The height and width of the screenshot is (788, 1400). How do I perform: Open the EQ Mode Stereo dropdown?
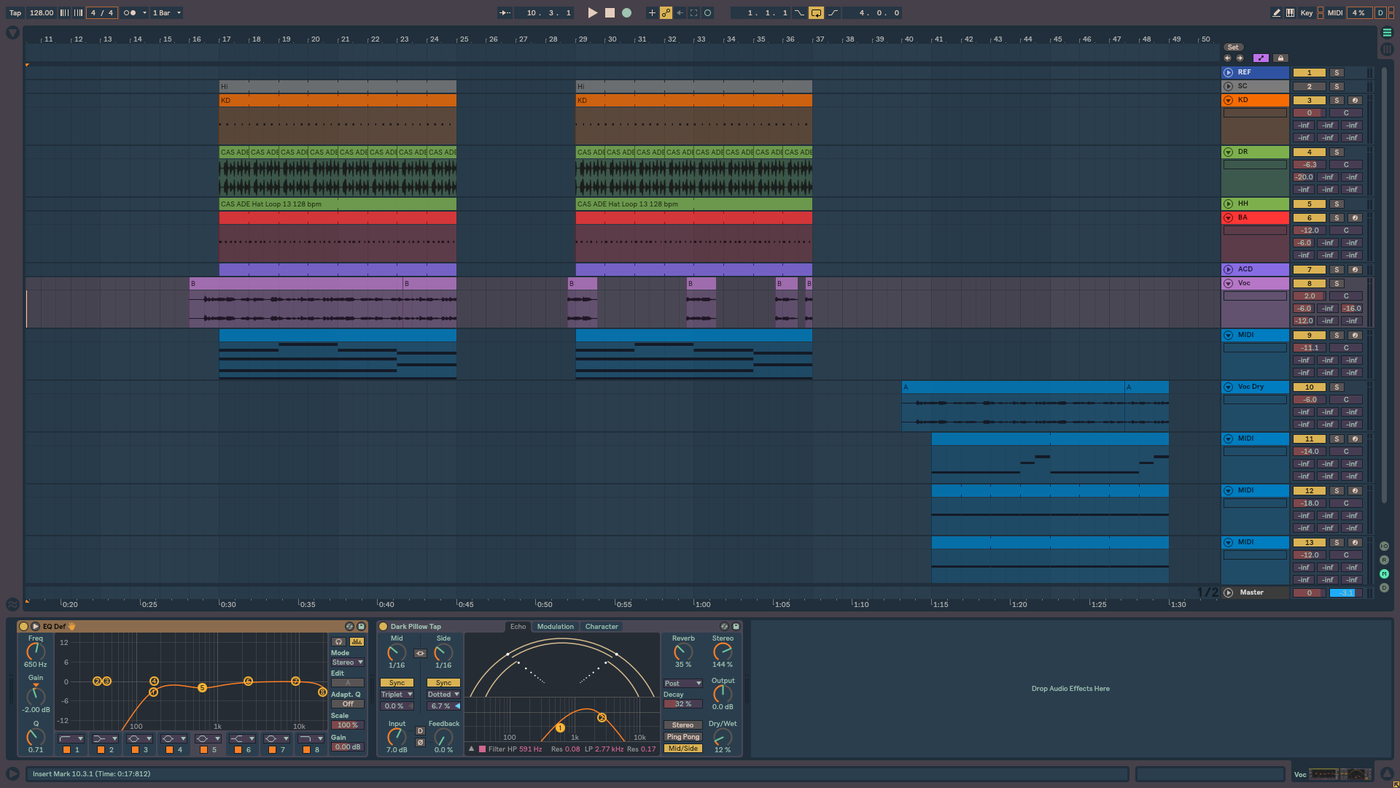[348, 662]
